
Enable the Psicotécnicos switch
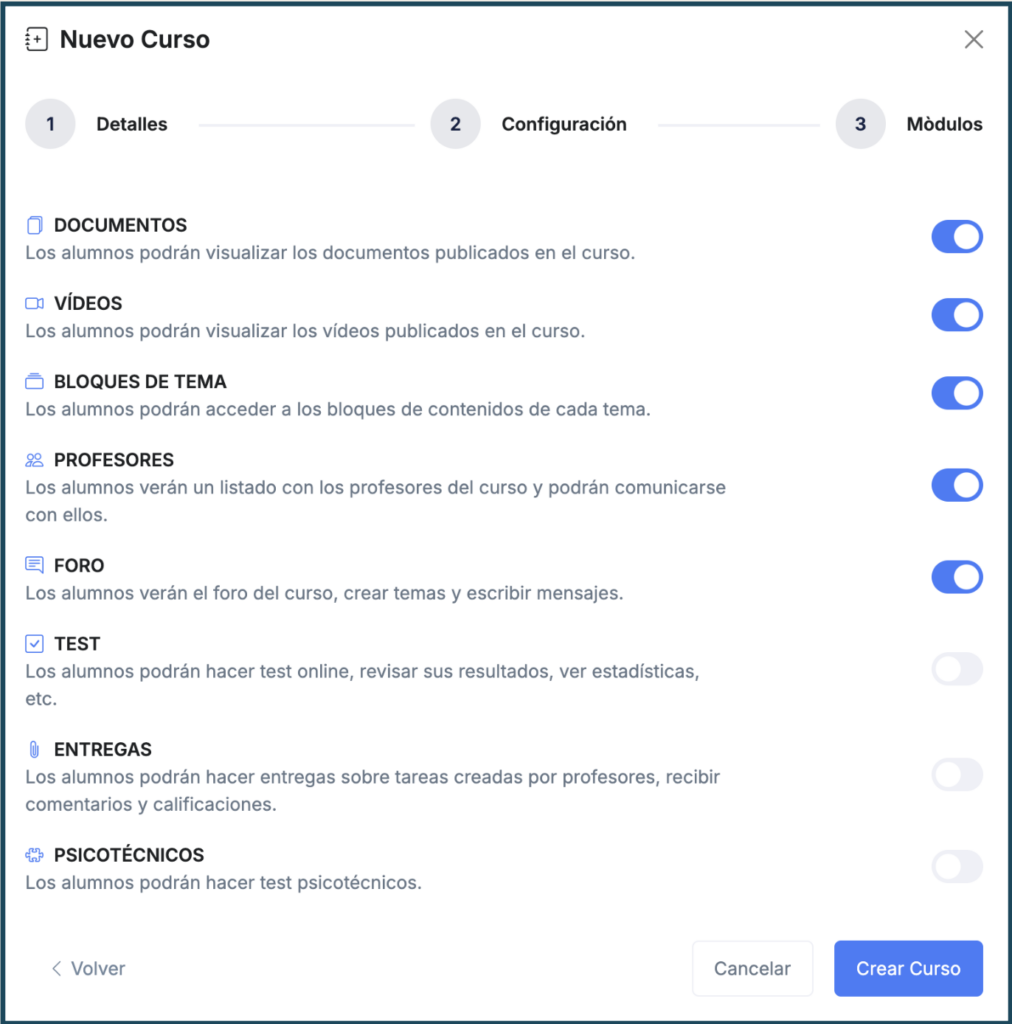[x=957, y=867]
